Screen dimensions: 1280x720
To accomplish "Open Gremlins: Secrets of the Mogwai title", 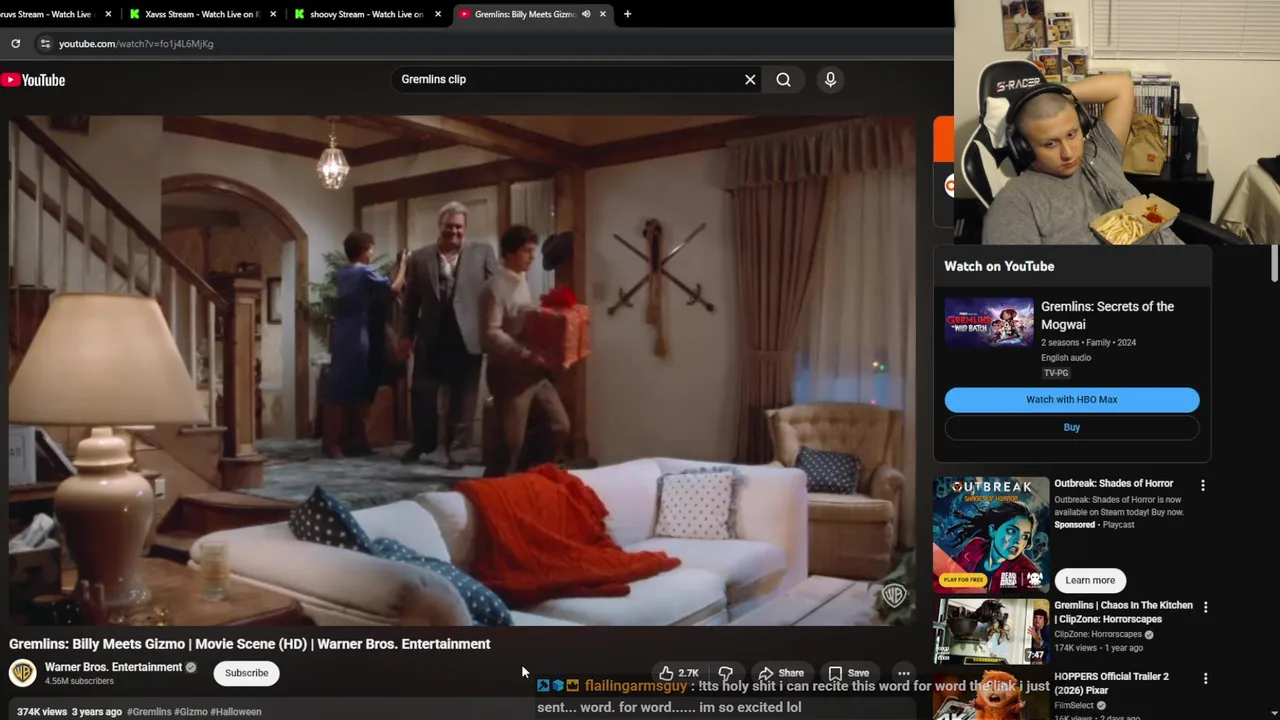I will [x=1107, y=315].
